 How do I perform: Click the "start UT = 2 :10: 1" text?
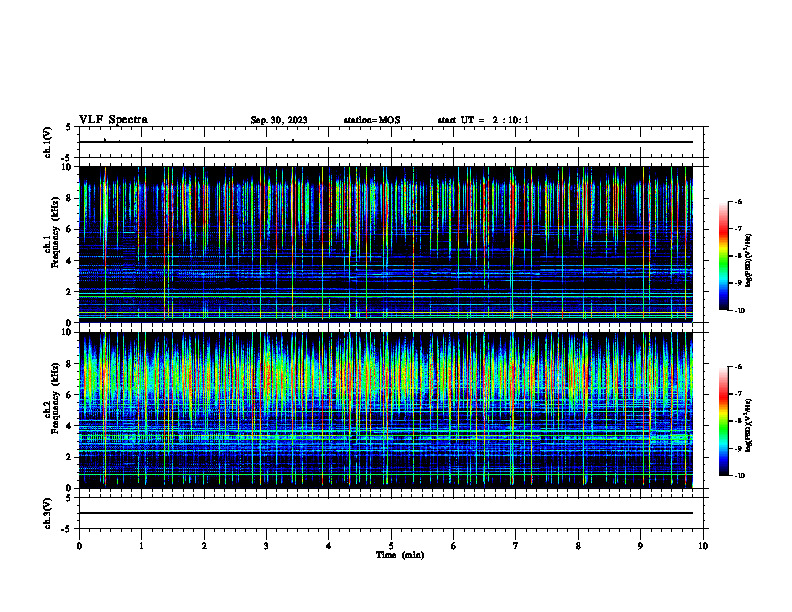[x=483, y=120]
